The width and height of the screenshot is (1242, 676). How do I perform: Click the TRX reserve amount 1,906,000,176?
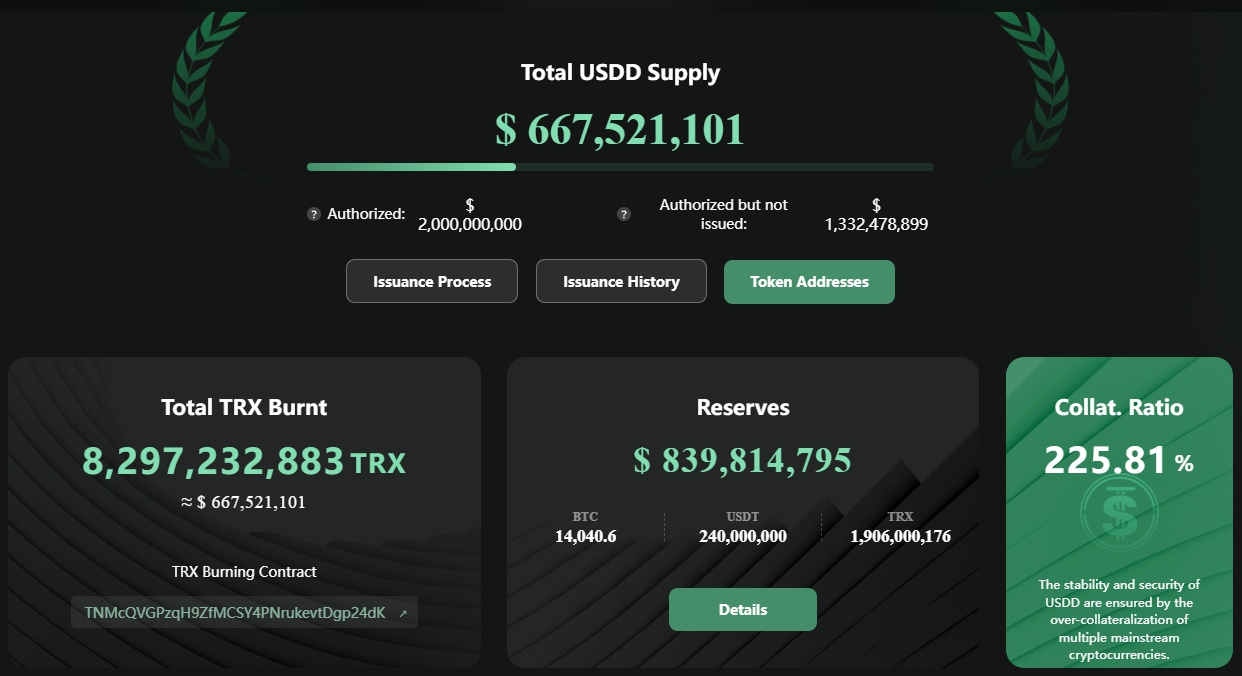pos(900,536)
